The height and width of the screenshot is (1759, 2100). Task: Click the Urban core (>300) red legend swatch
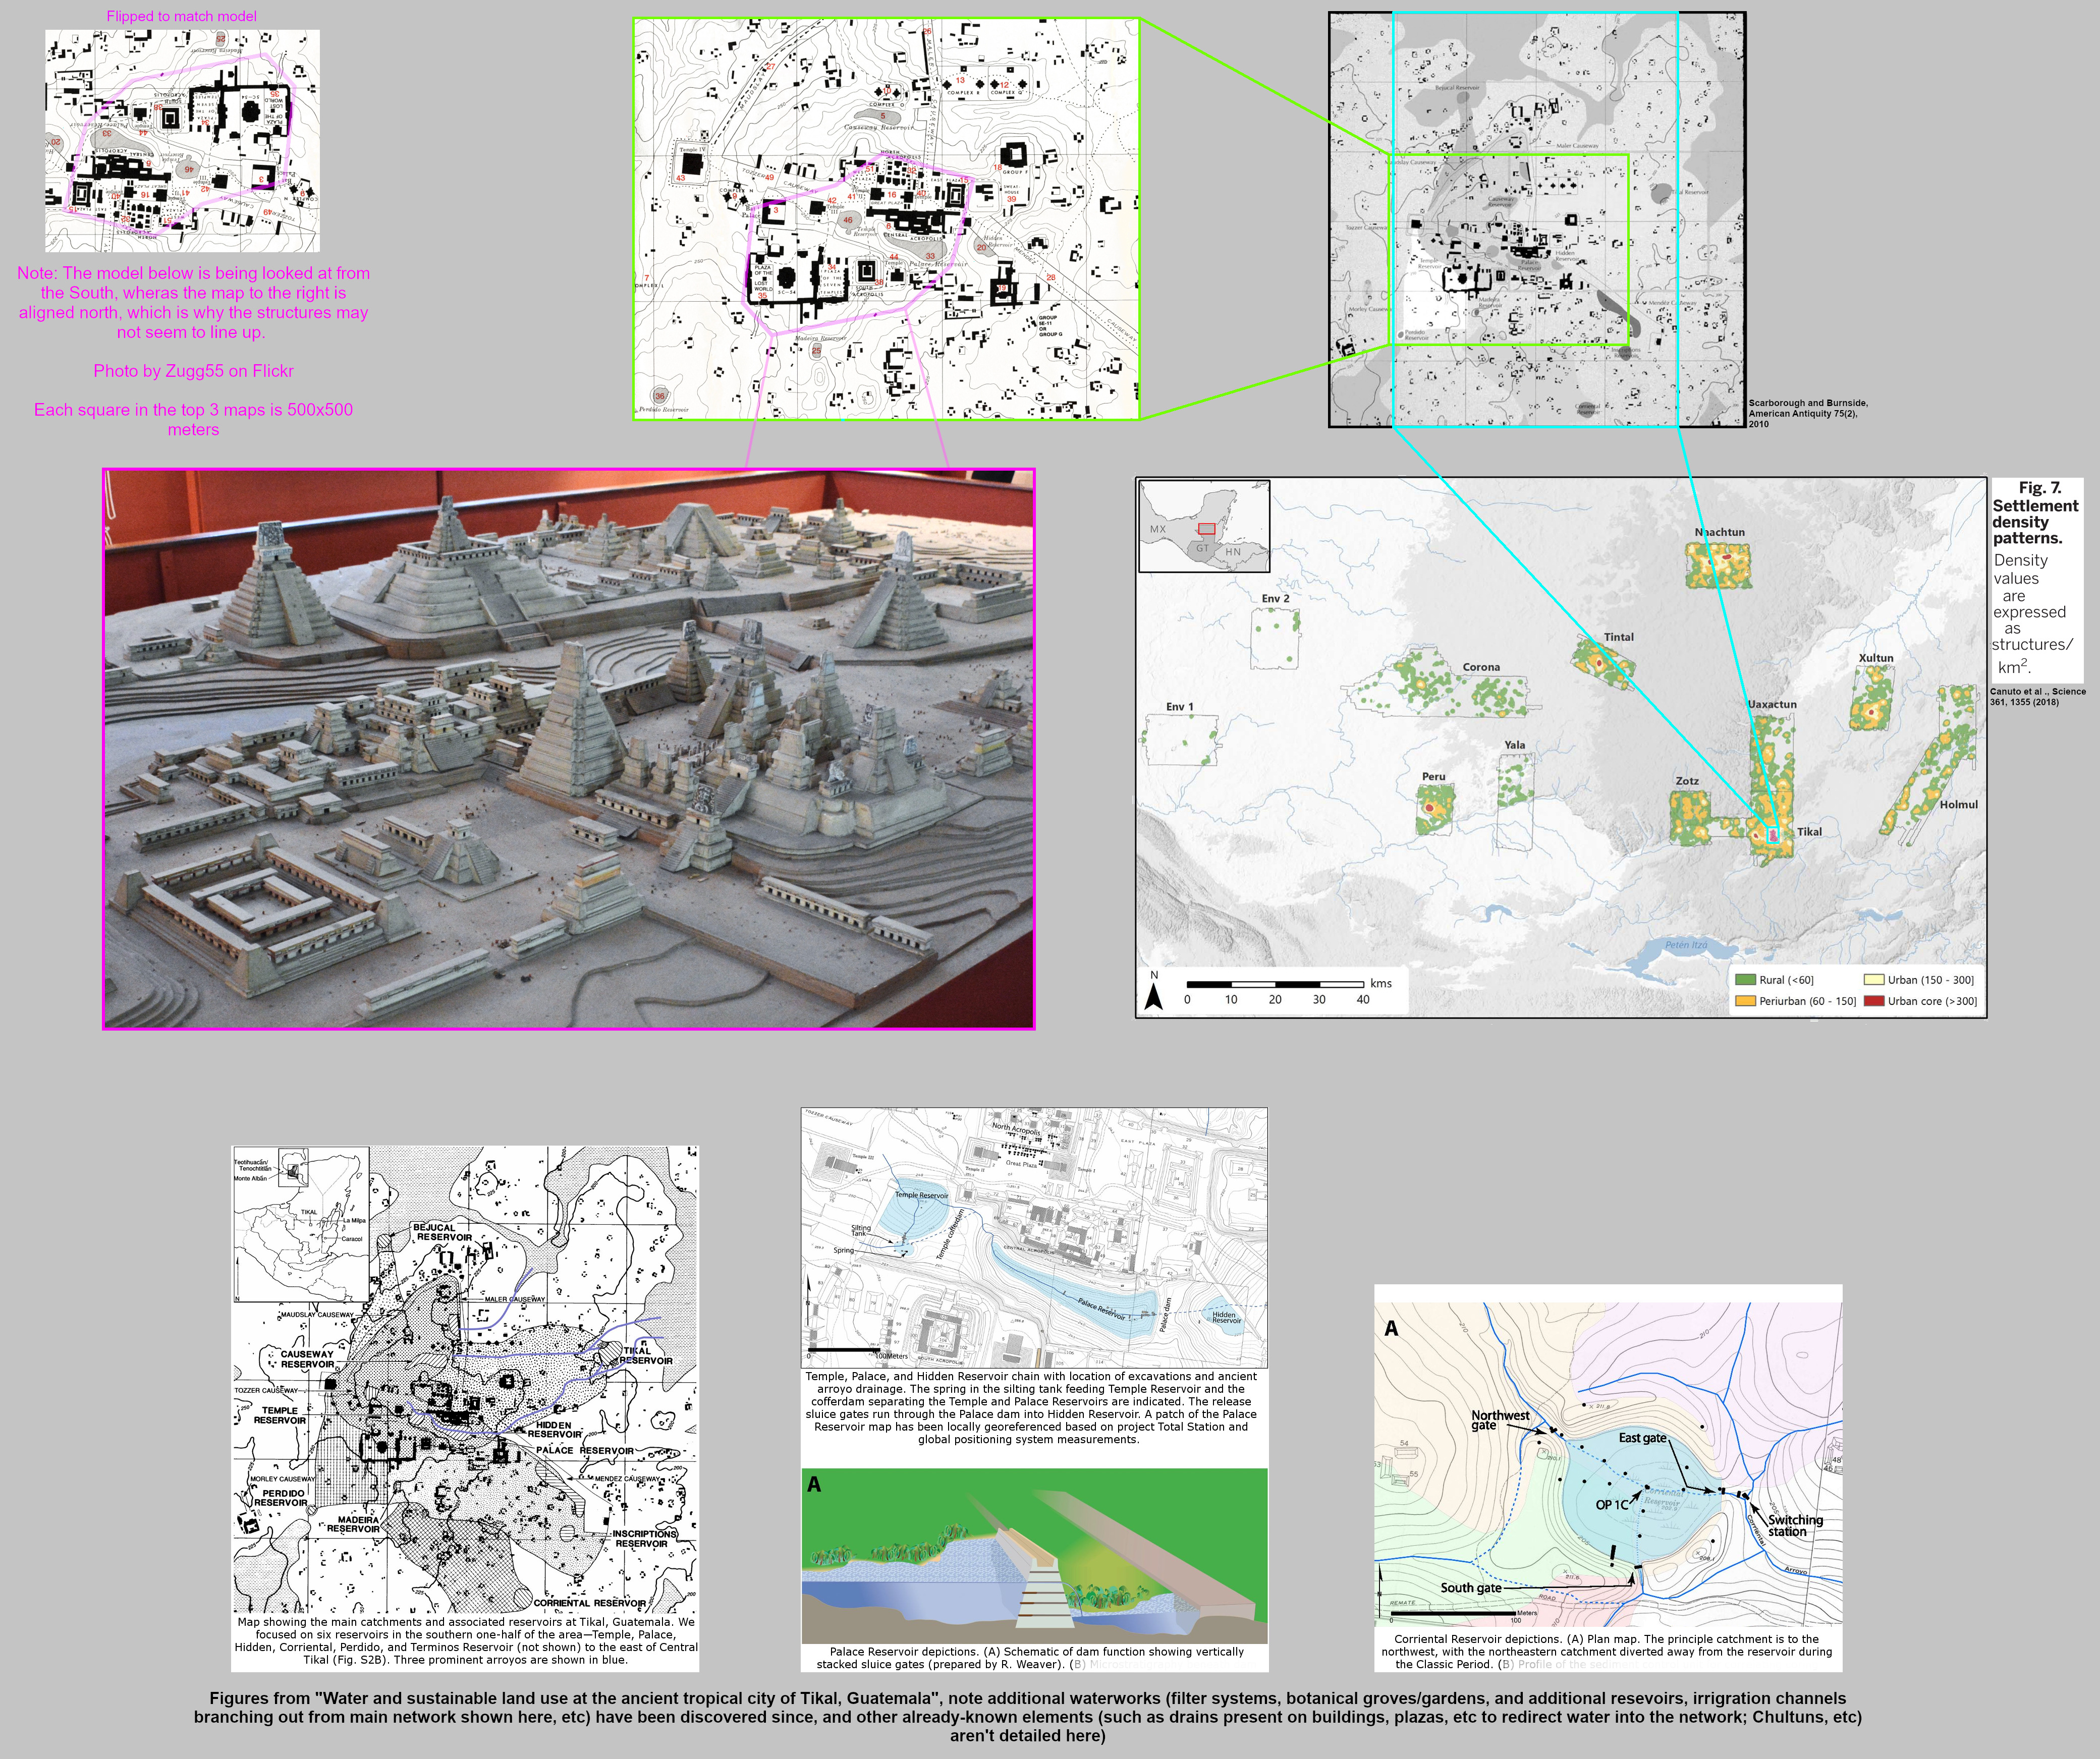1874,1001
